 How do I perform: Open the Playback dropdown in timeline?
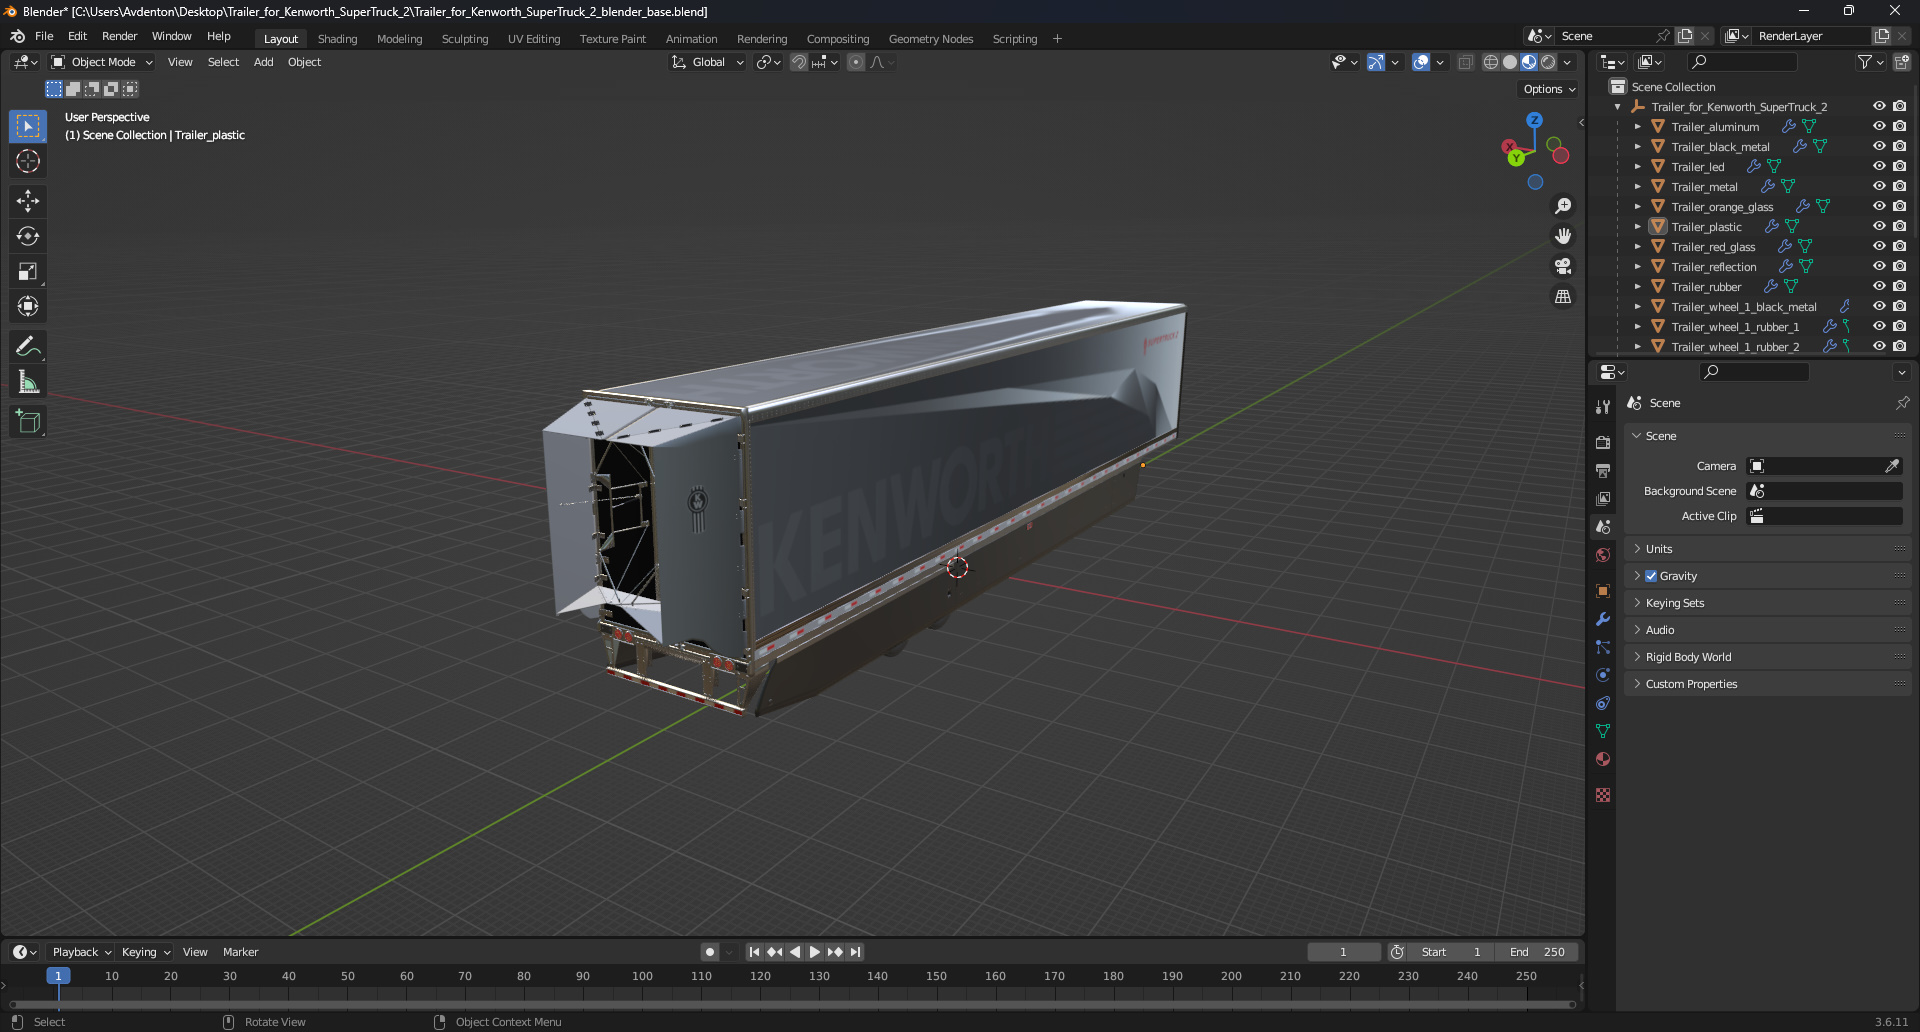coord(81,952)
